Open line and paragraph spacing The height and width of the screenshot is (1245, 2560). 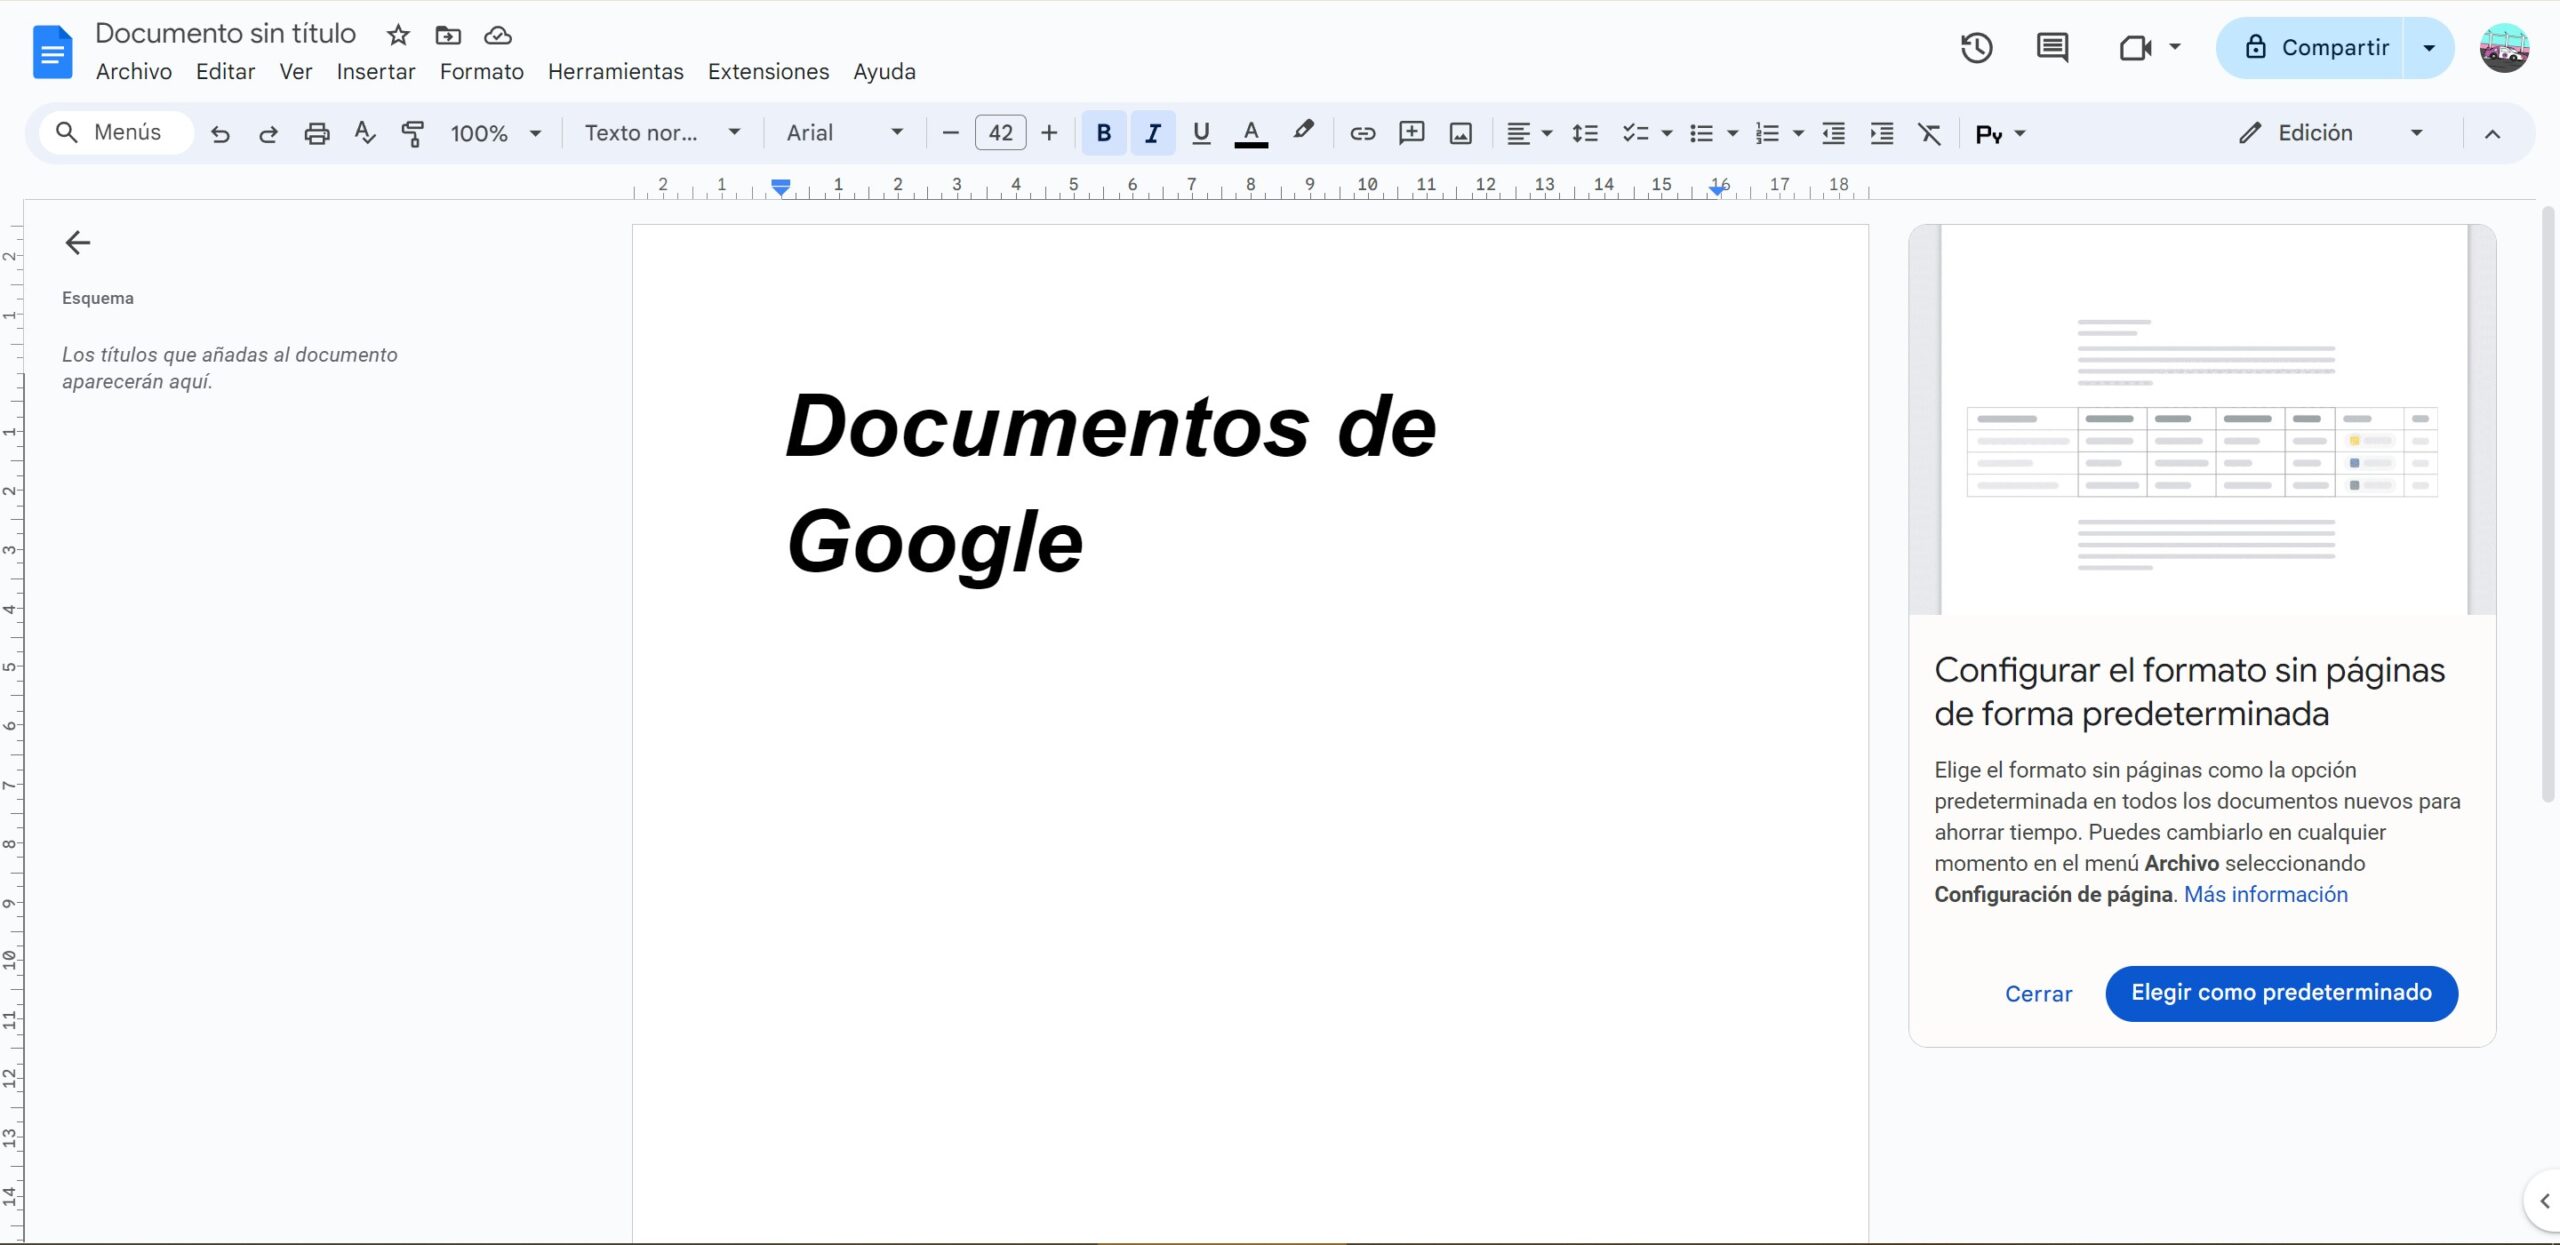tap(1585, 133)
